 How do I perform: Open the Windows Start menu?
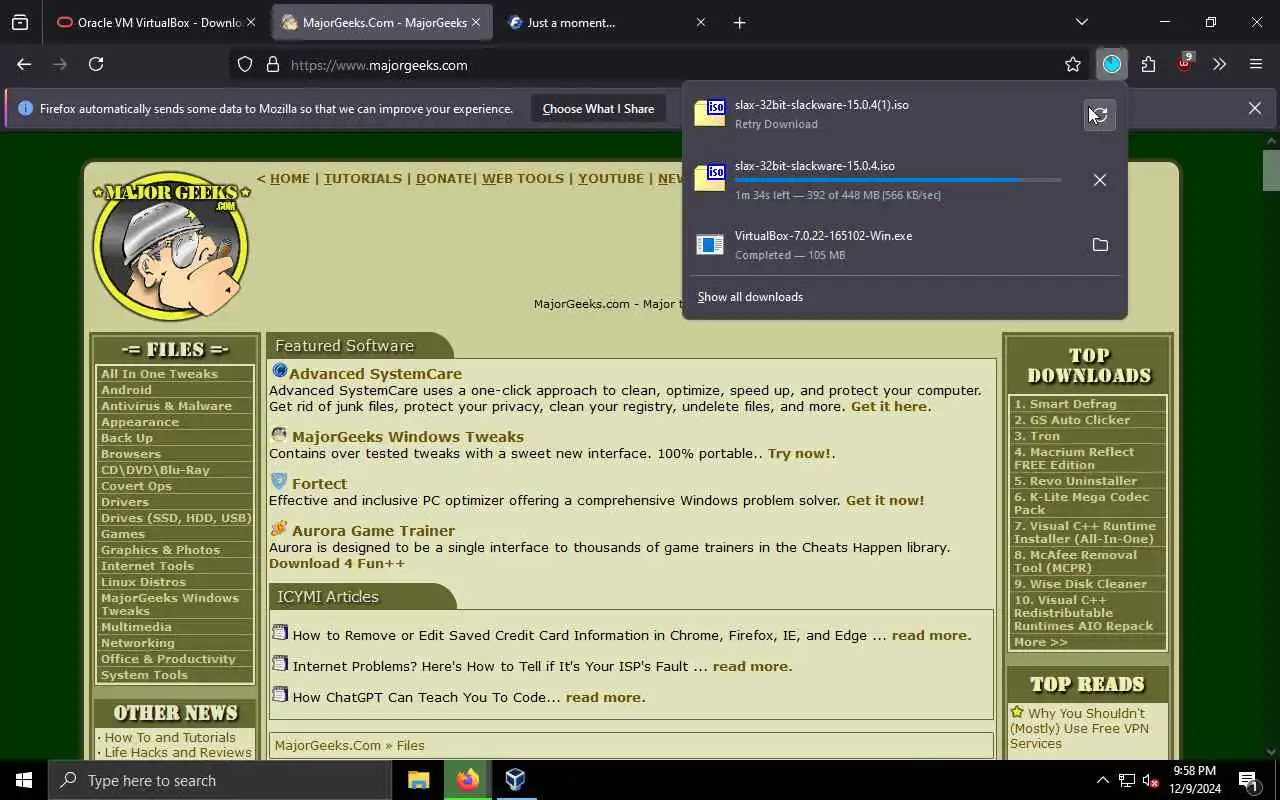(24, 780)
